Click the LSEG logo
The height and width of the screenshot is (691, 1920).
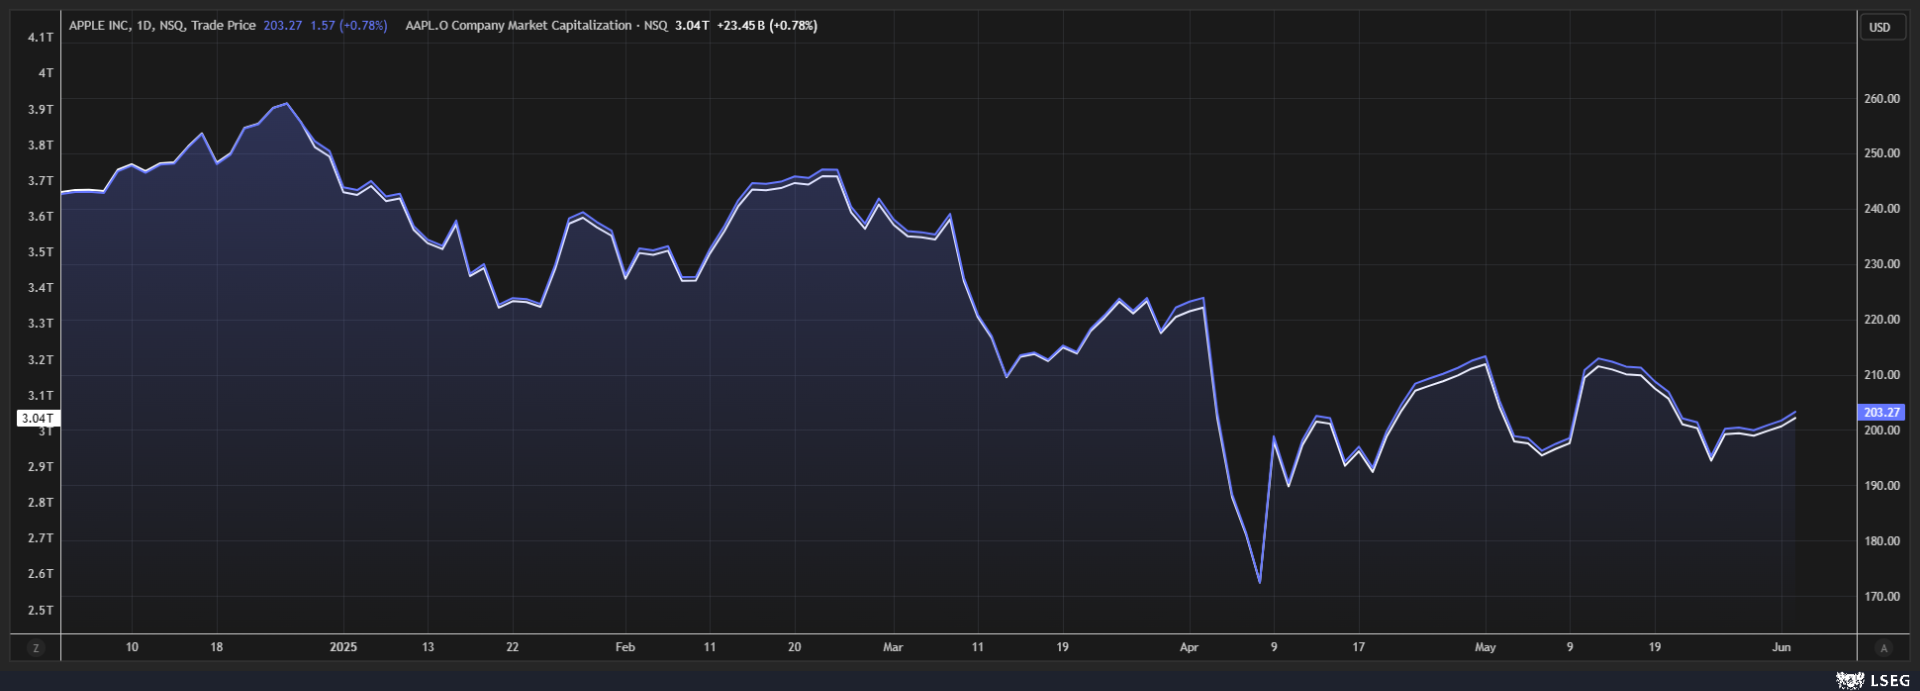click(x=1872, y=680)
